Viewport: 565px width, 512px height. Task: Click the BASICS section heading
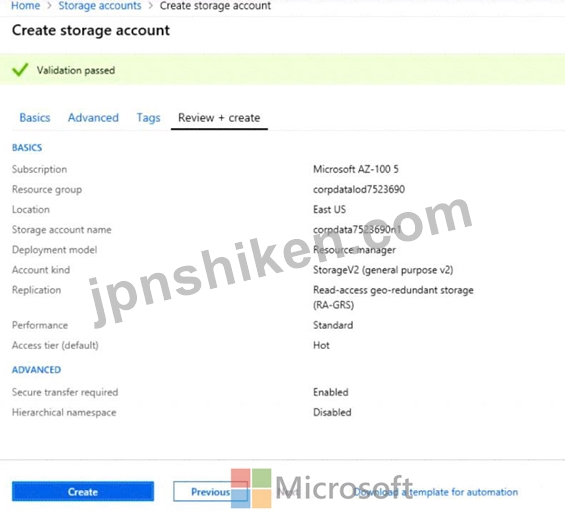[x=27, y=148]
